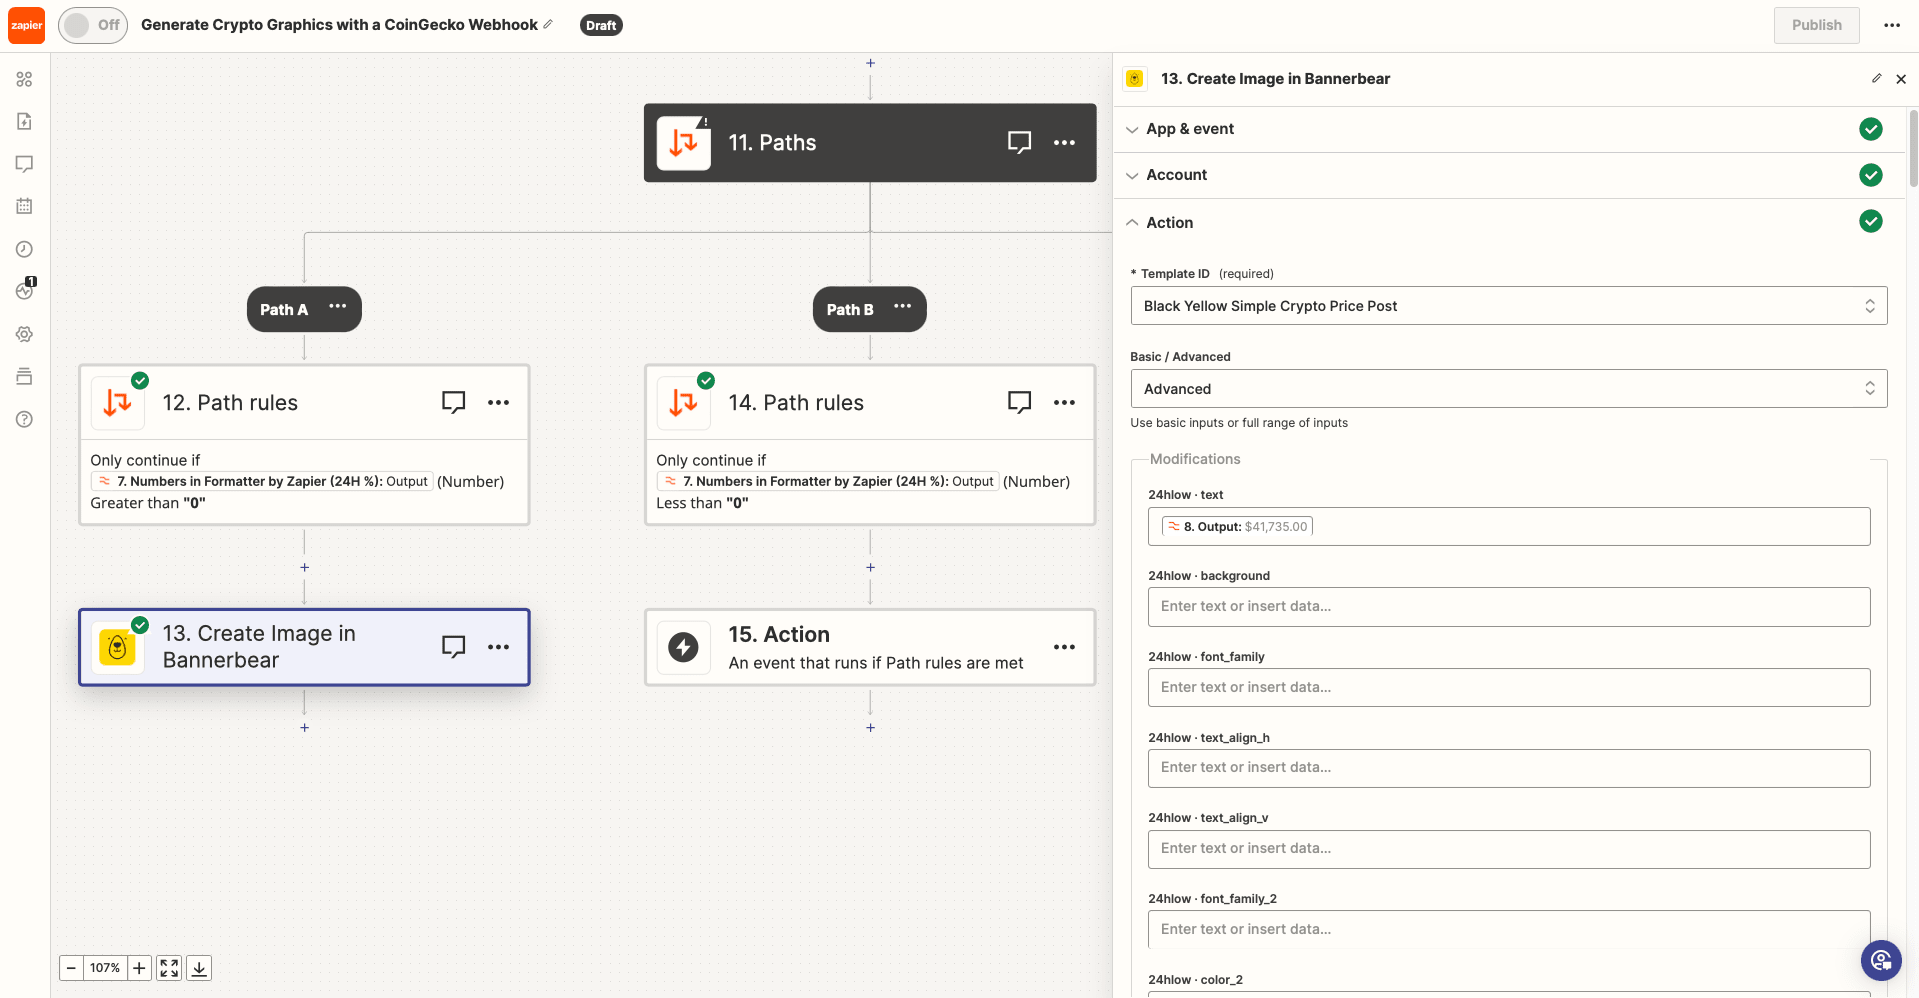1919x998 pixels.
Task: Open the three-dot menu next to Publish
Action: 1892,25
